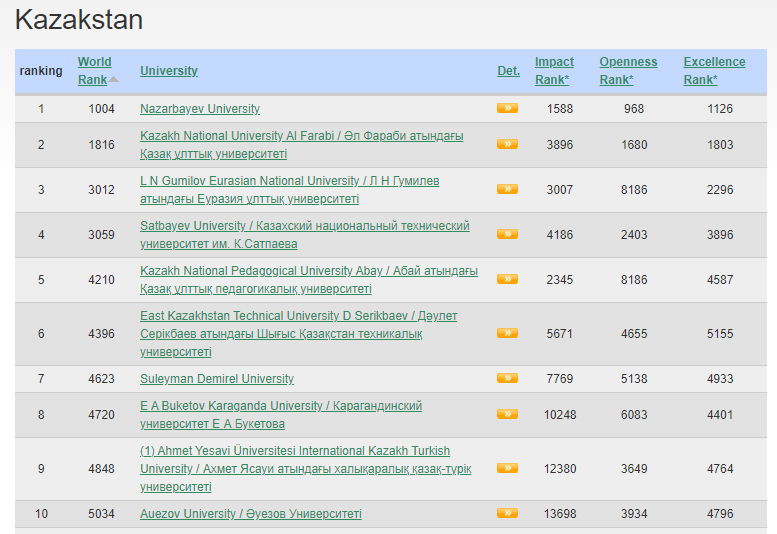
Task: Open details icon for Ahmet Yesavi University row
Action: tap(507, 468)
